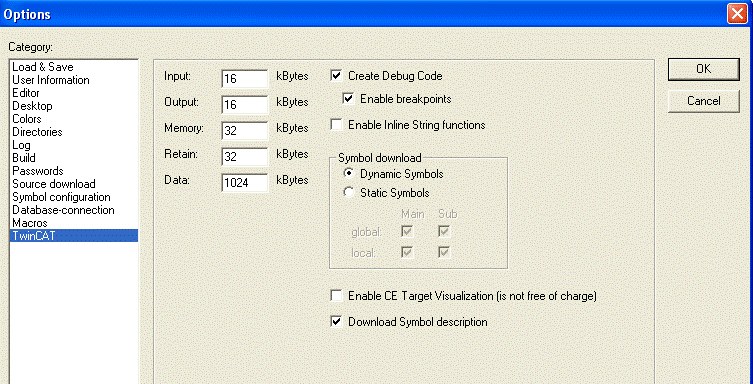Click the global Main checkbox
This screenshot has height=384, width=753.
407,232
